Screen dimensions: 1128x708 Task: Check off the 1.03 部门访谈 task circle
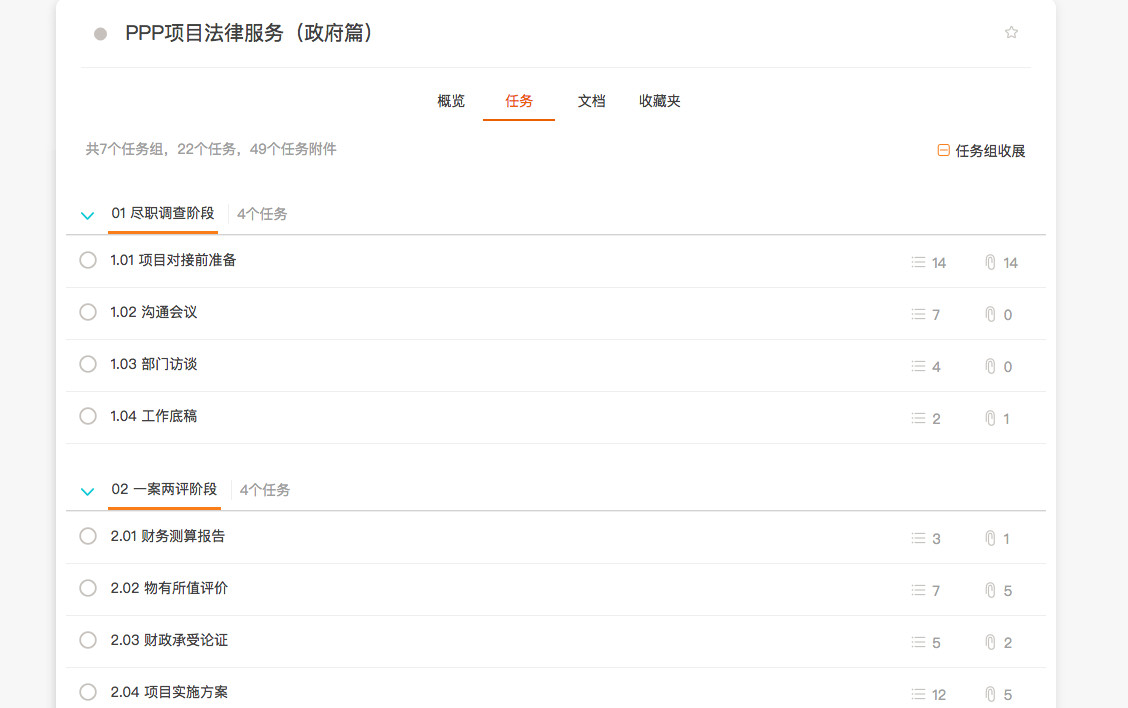click(88, 364)
